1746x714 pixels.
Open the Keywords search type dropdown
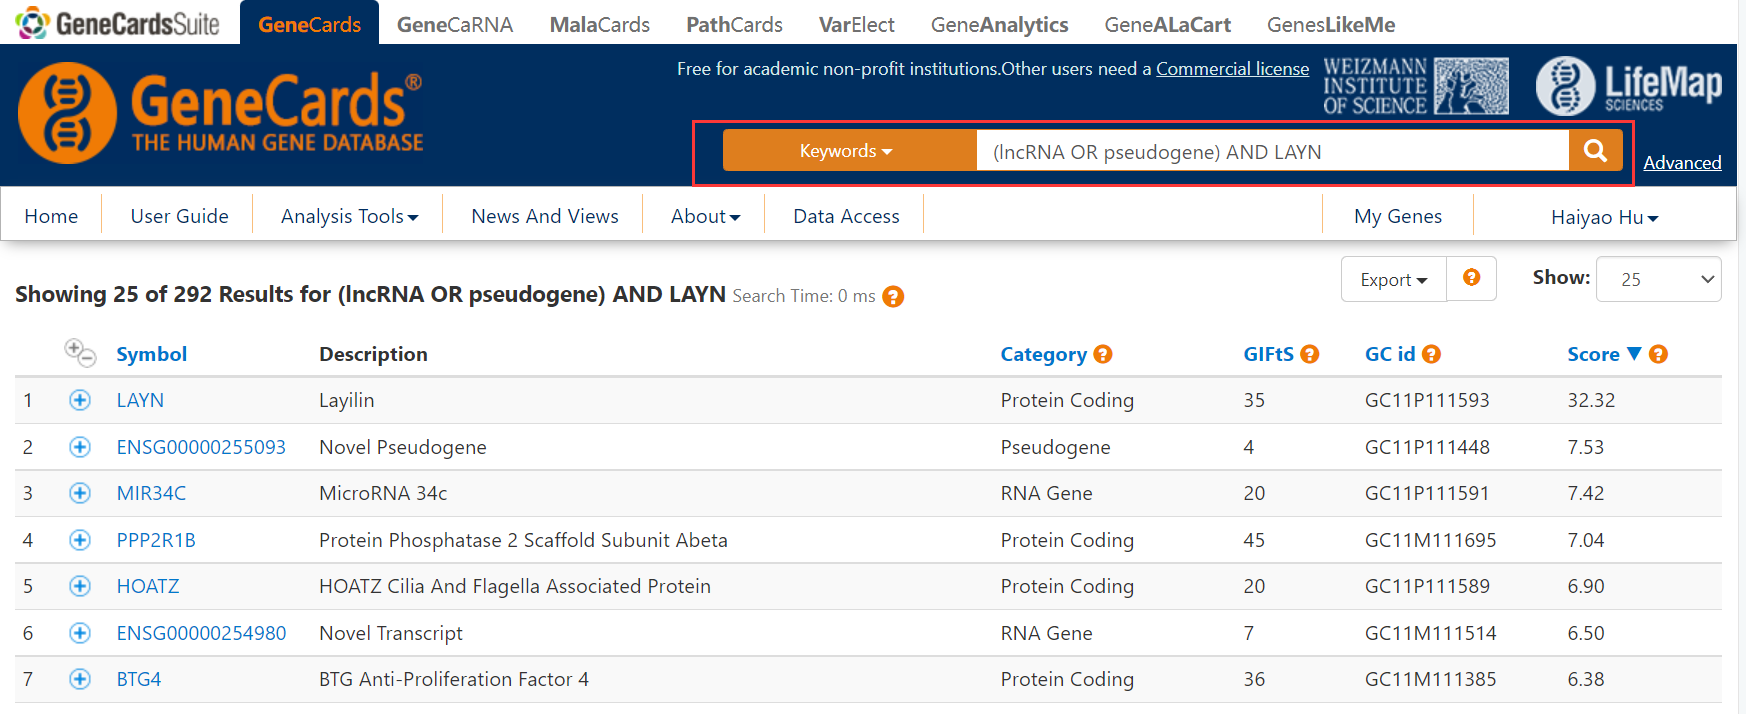click(848, 151)
